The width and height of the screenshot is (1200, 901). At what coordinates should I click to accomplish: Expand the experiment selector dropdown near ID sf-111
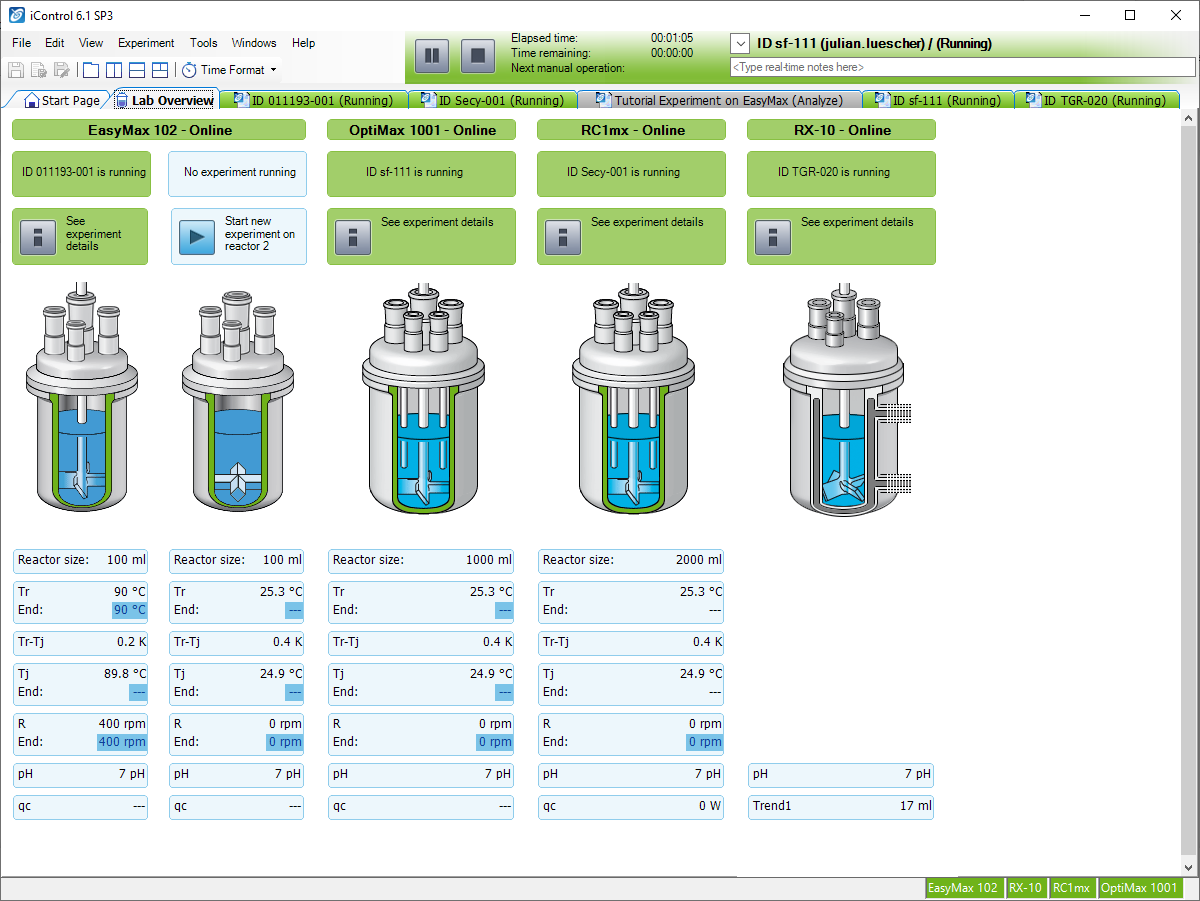point(740,44)
